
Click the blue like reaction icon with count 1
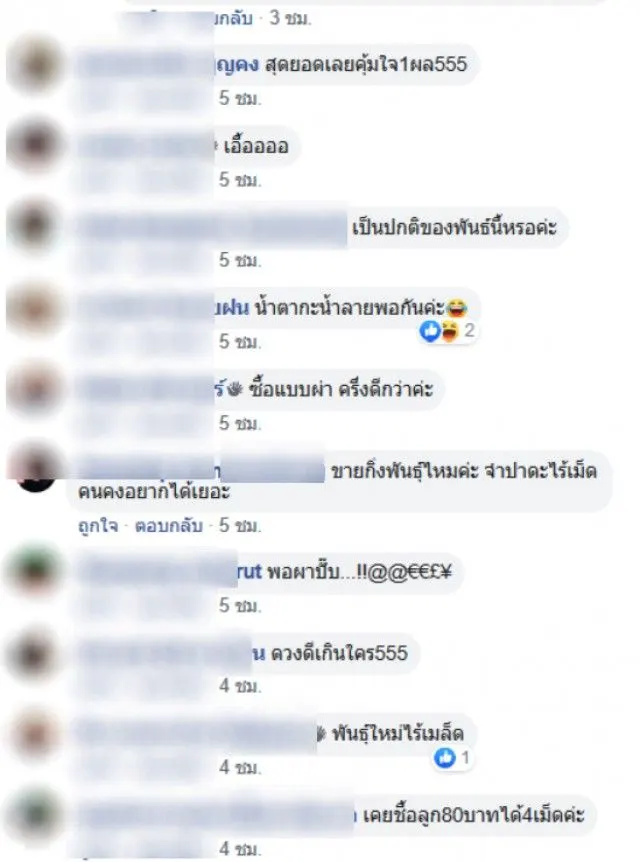pos(452,758)
